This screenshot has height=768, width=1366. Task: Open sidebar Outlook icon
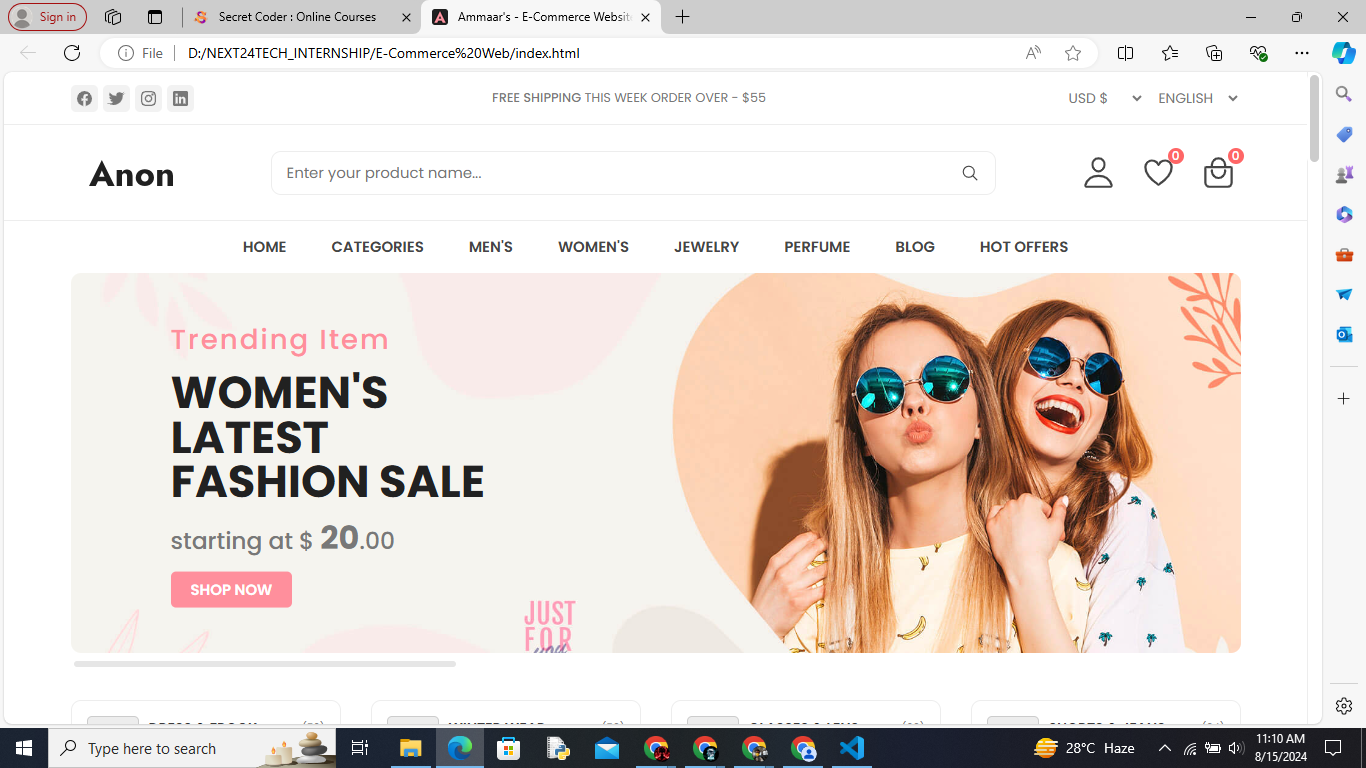(x=1344, y=334)
